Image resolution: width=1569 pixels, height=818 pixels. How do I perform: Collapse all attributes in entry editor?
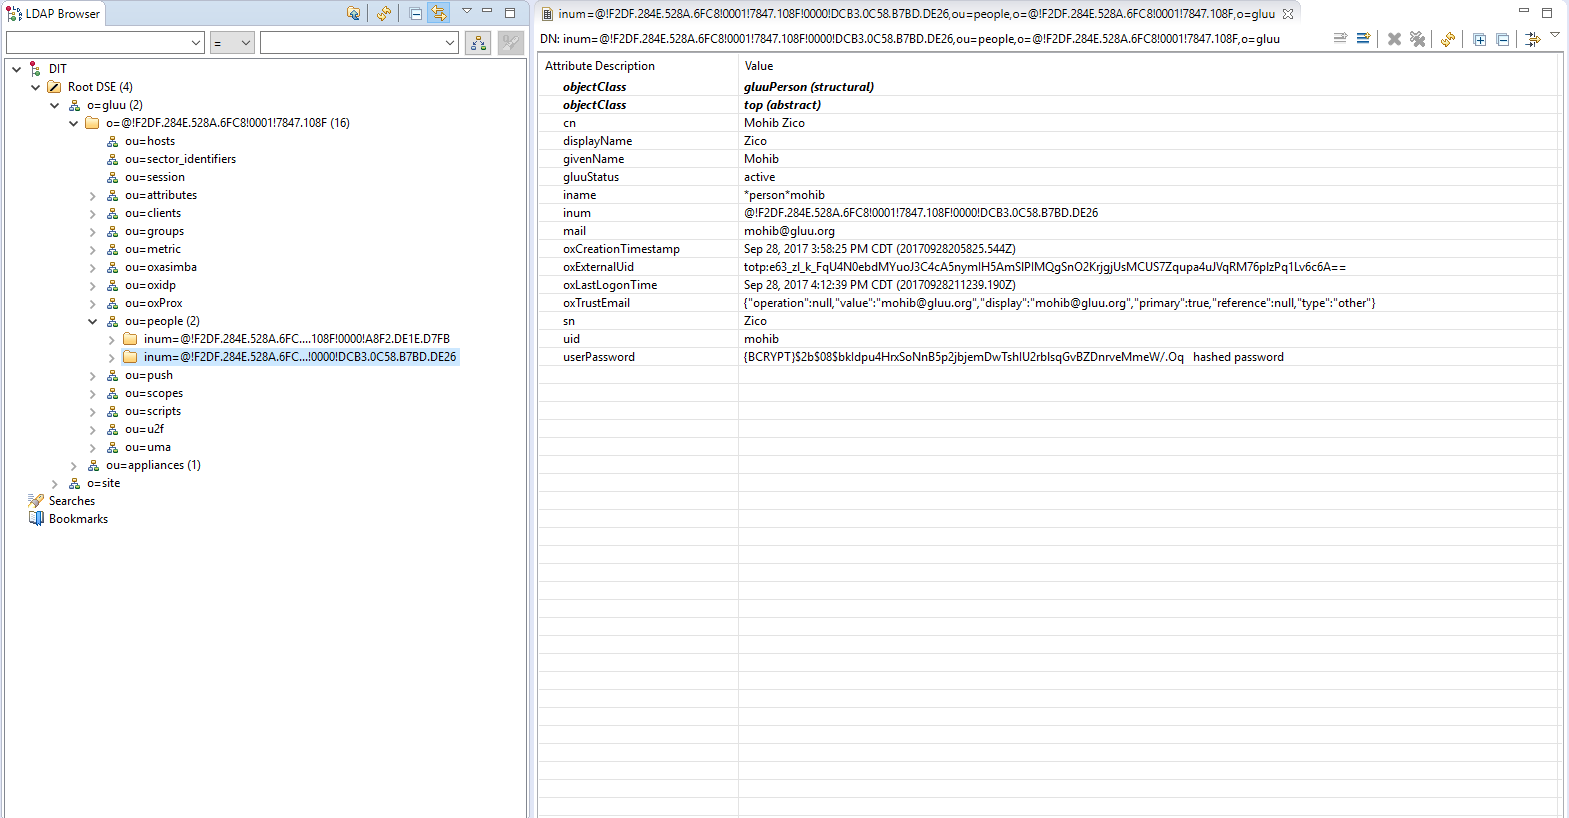[1502, 39]
